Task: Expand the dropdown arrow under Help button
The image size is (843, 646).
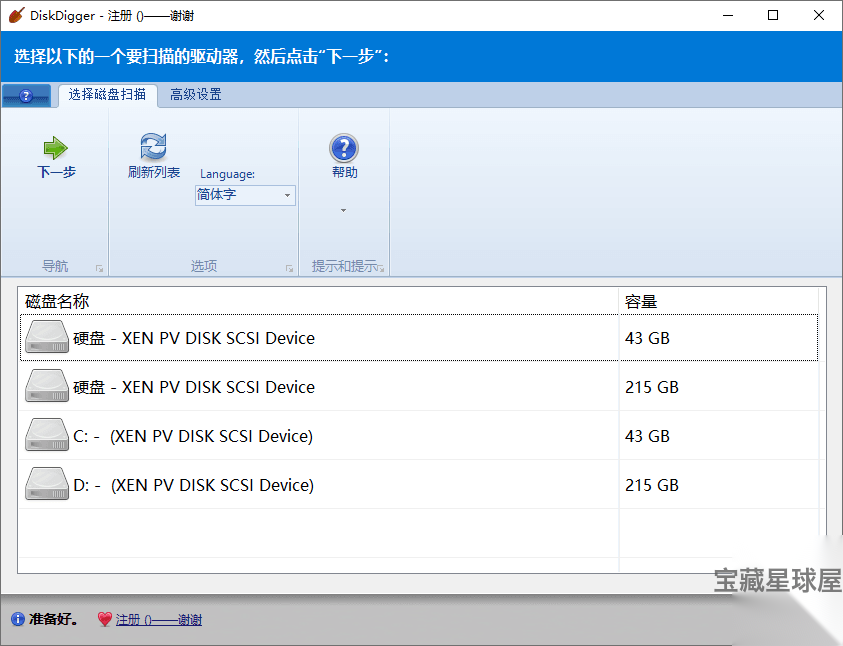Action: point(344,210)
